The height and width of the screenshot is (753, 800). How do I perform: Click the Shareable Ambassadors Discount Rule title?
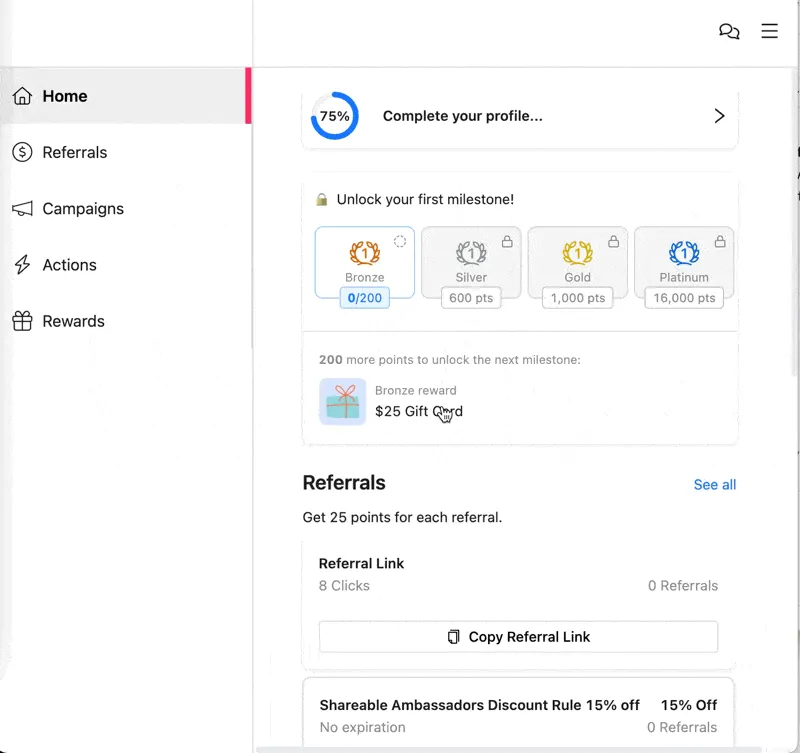coord(480,705)
